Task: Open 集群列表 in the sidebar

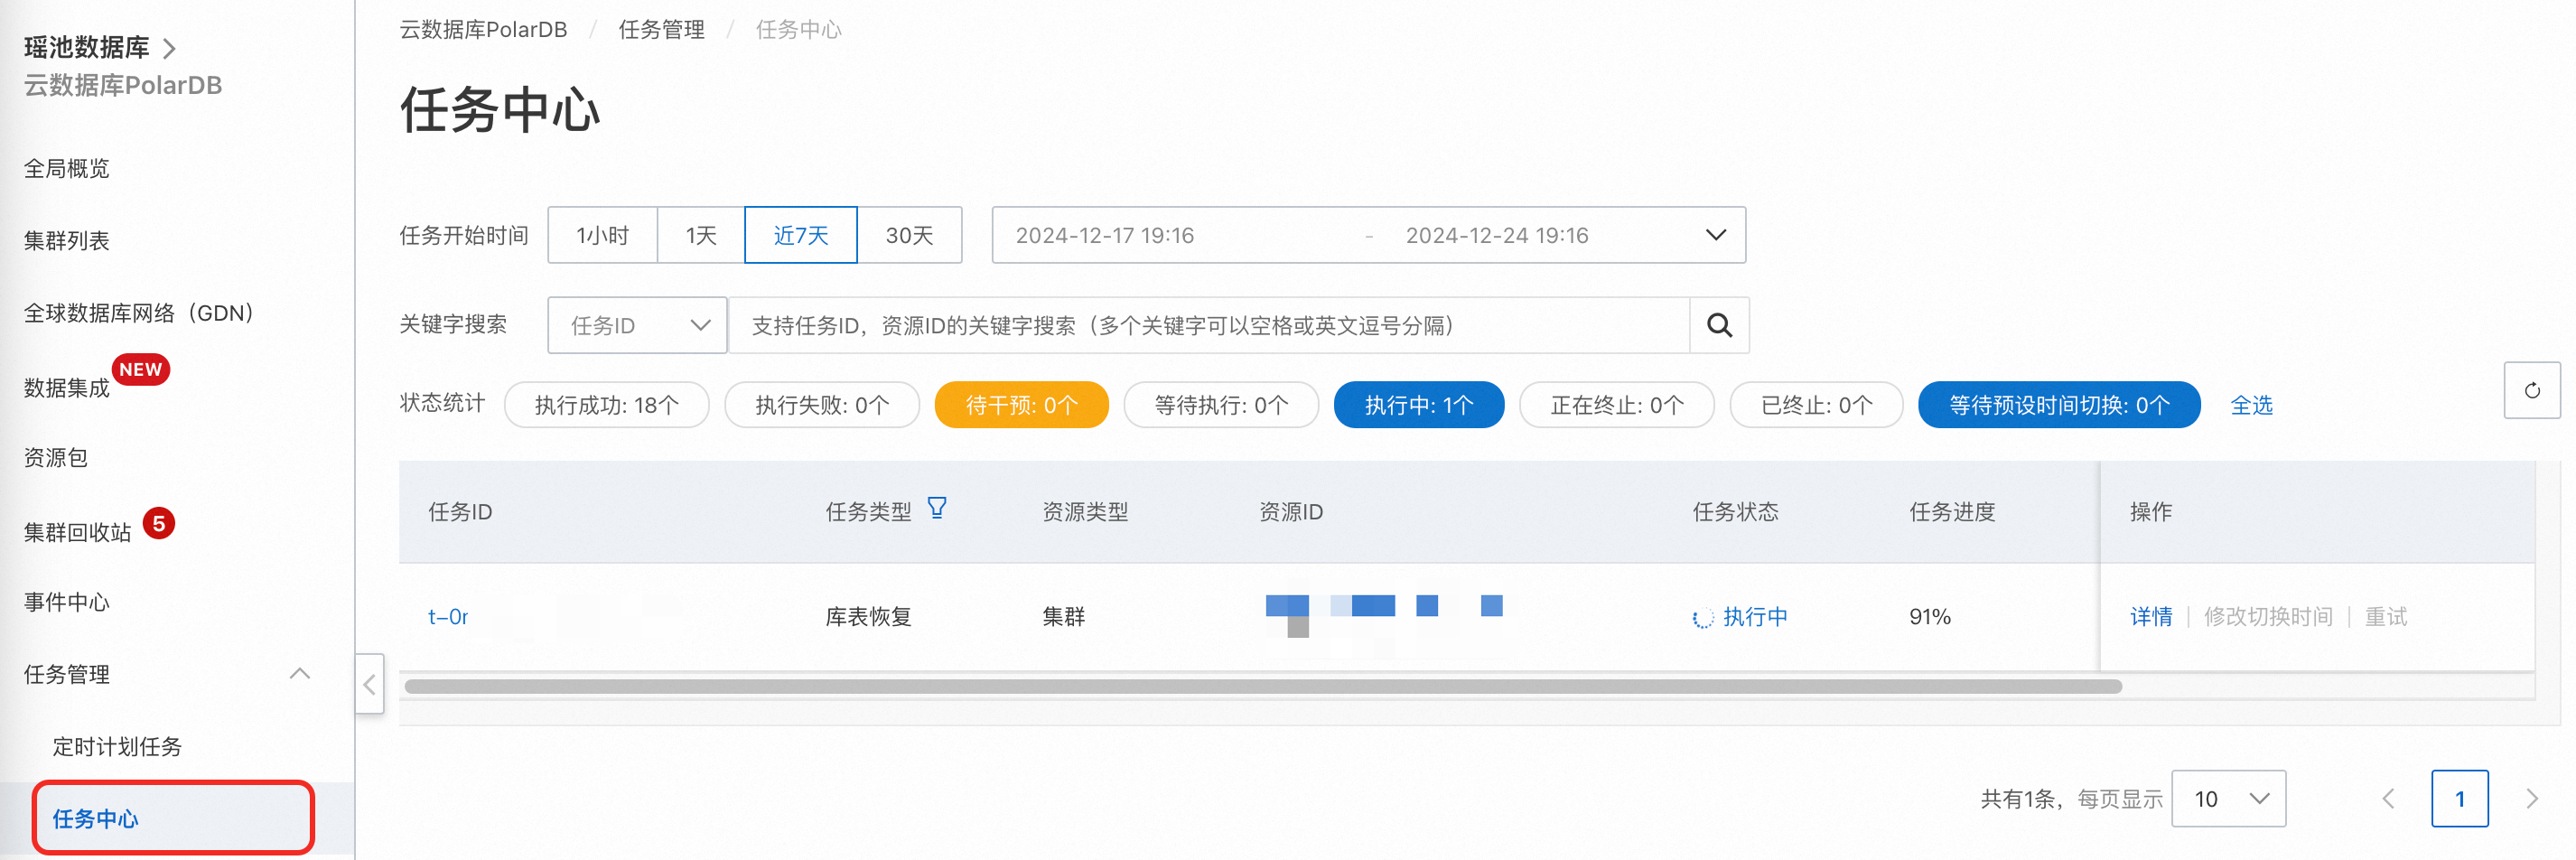Action: pos(67,240)
